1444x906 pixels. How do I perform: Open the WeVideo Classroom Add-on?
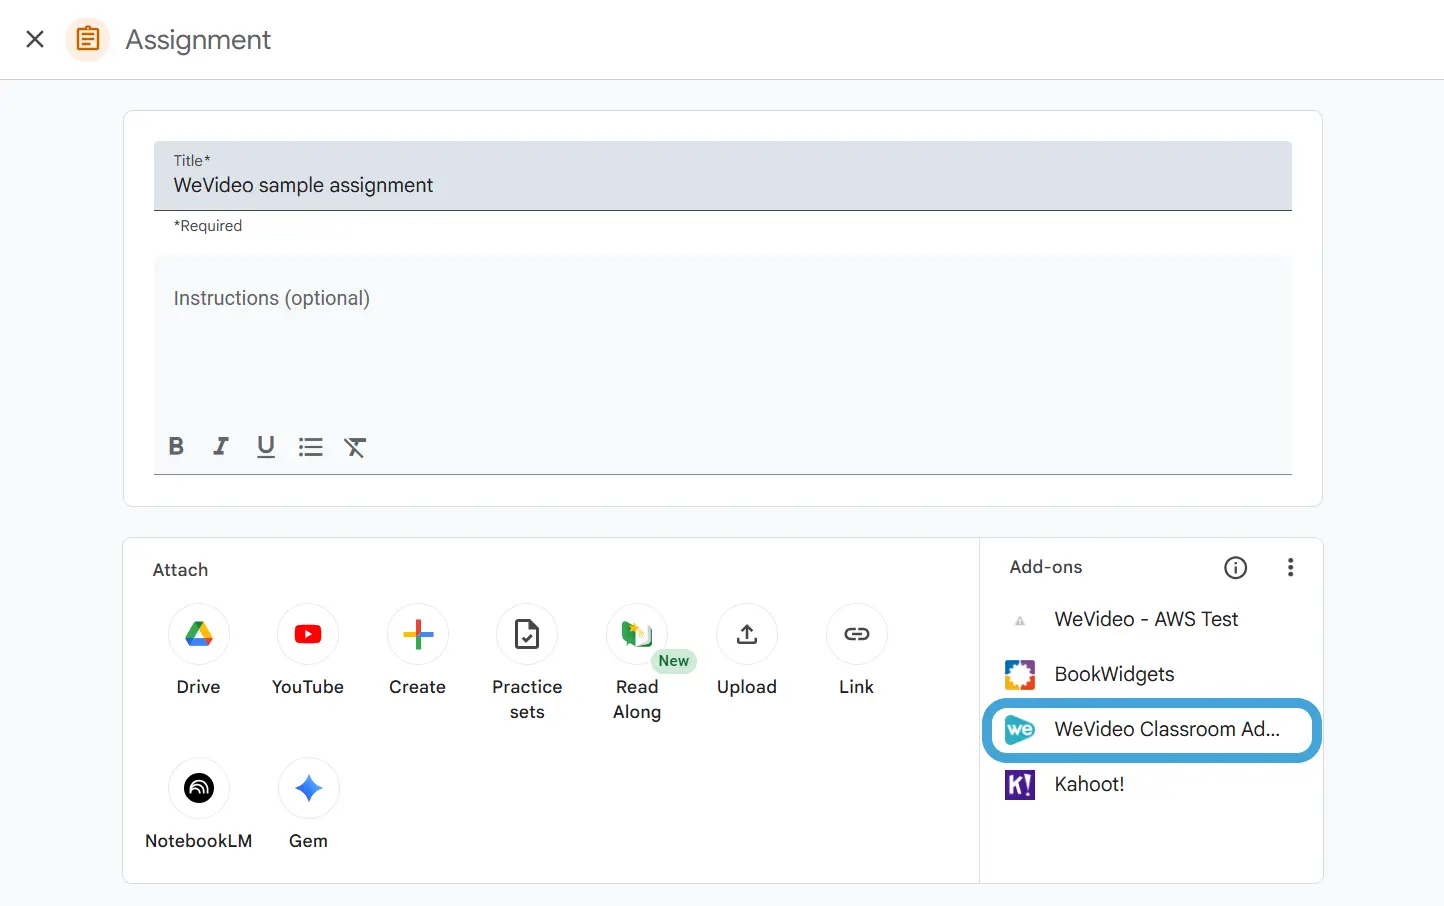point(1152,730)
